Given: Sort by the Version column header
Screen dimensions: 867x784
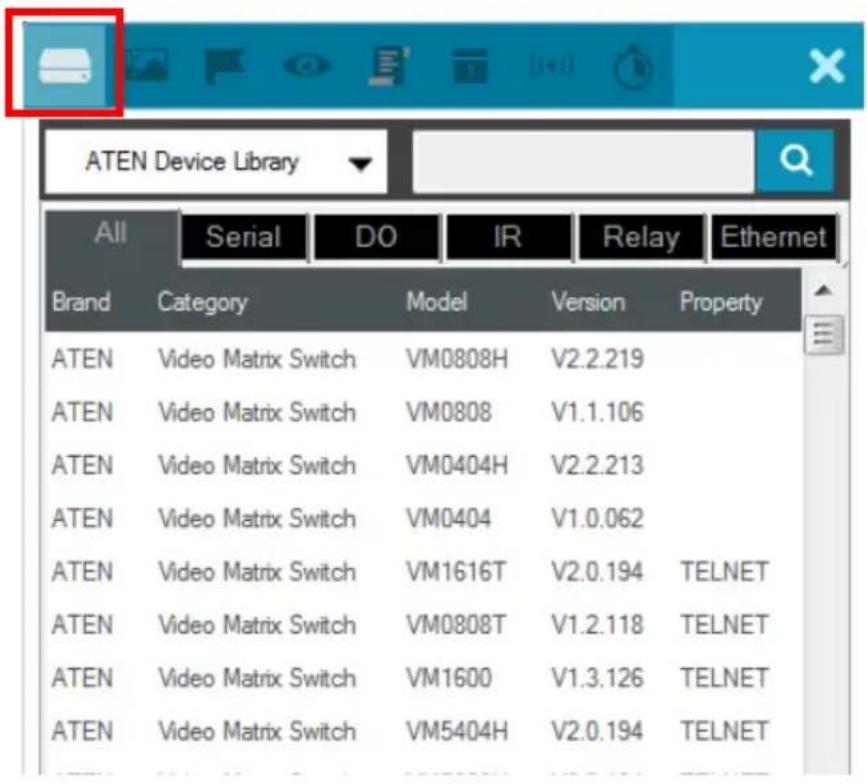Looking at the screenshot, I should point(588,302).
